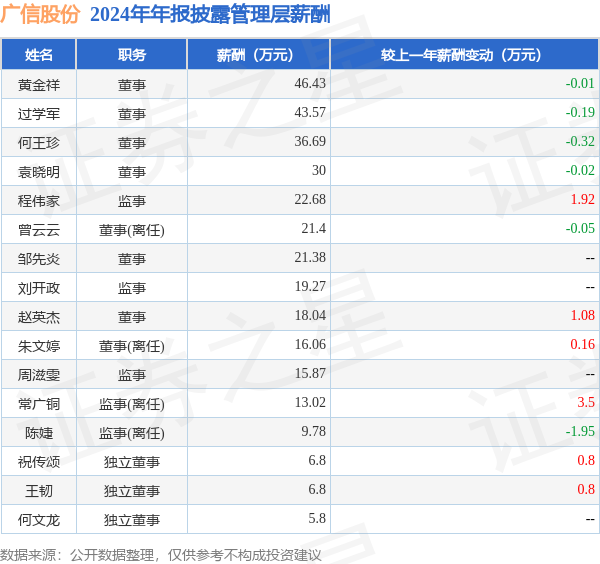Select the name 程伟家
Screen dimensions: 600x564
pyautogui.click(x=39, y=201)
